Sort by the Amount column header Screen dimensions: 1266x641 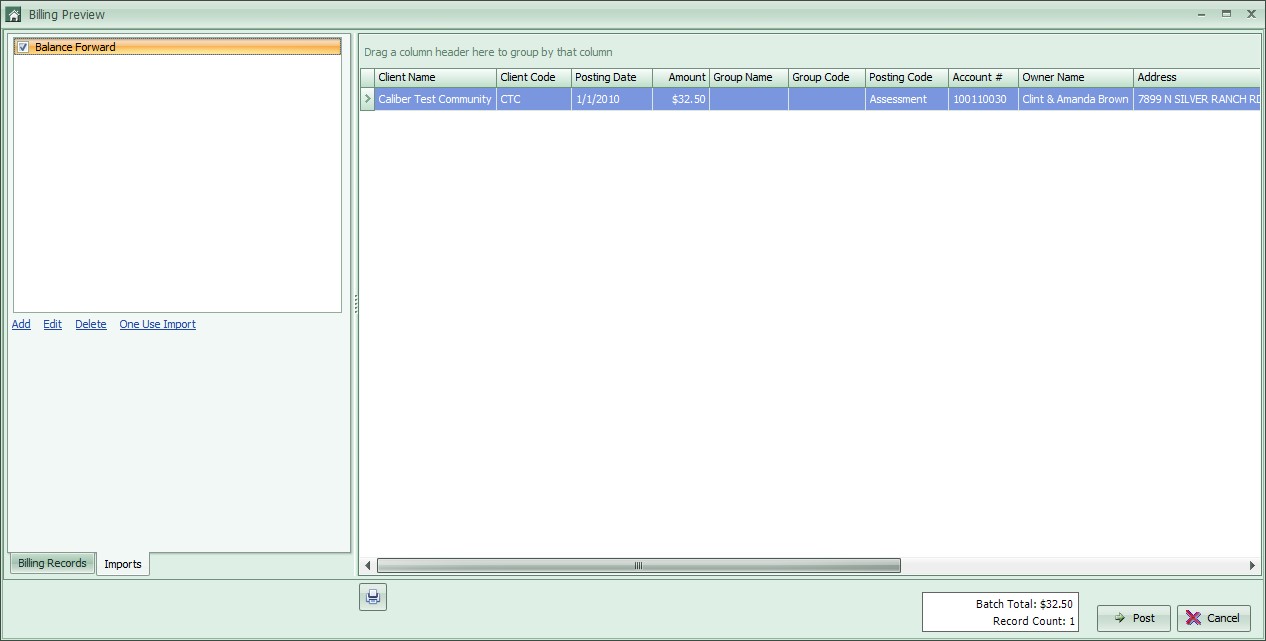pos(681,77)
